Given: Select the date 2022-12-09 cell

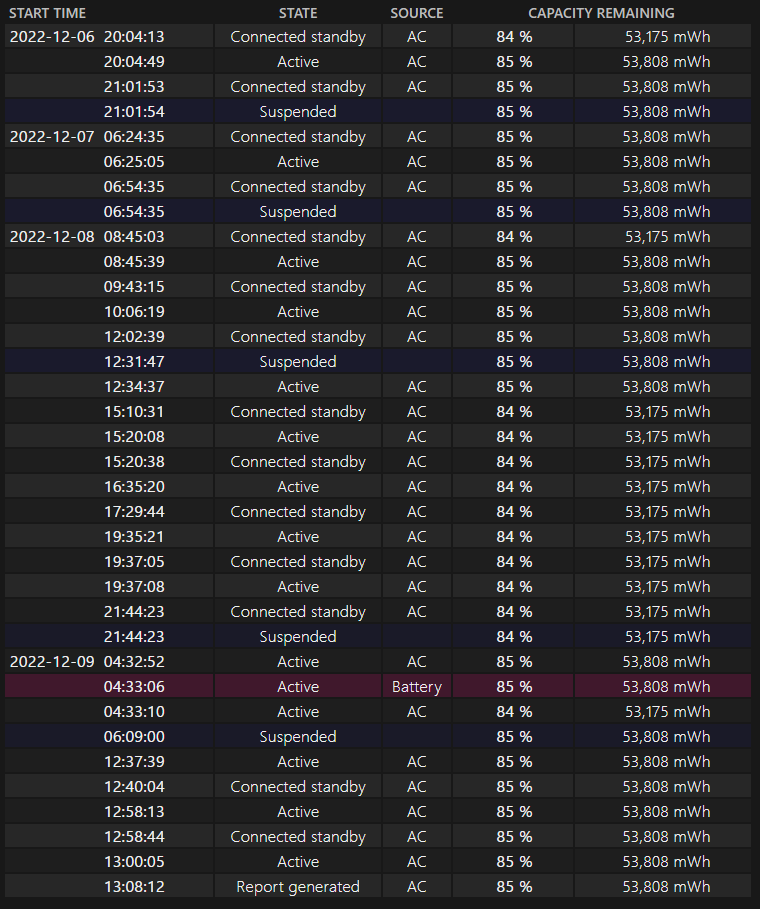Looking at the screenshot, I should (x=52, y=661).
